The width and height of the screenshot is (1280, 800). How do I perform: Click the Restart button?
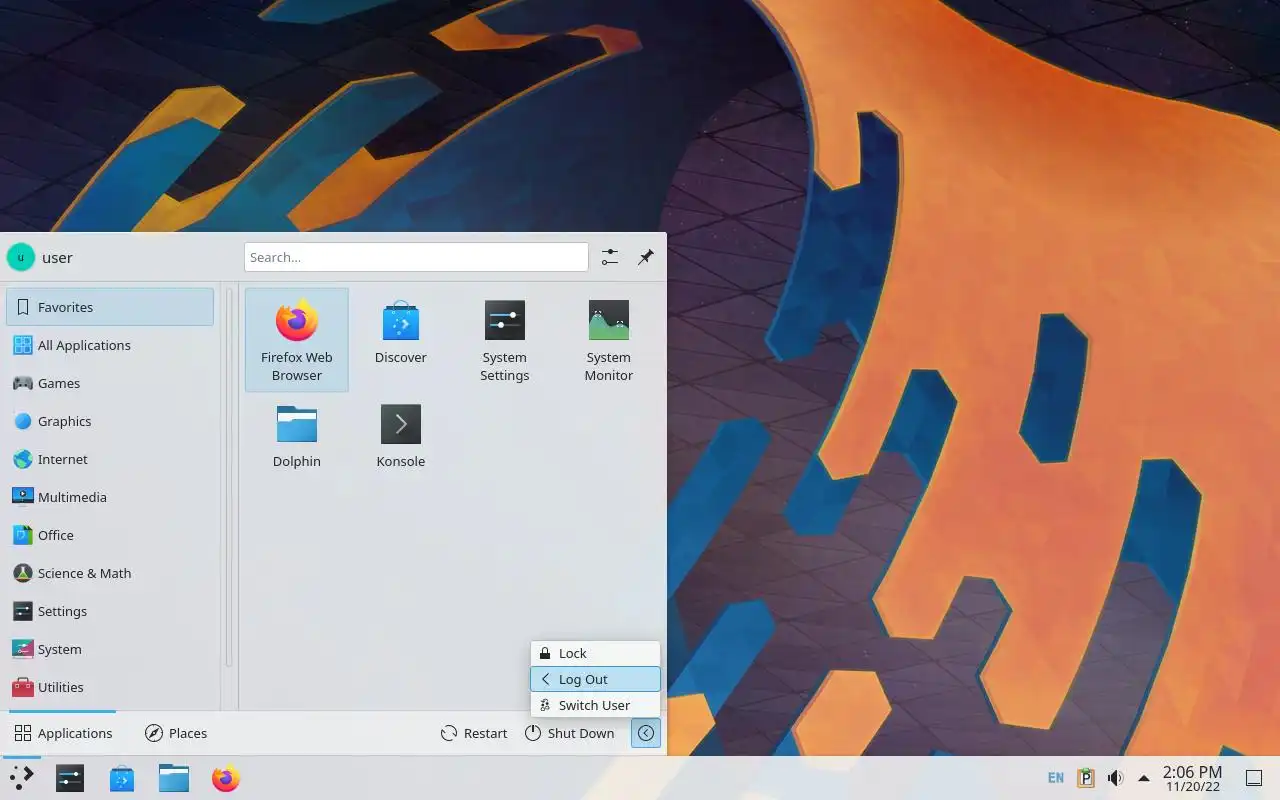coord(474,733)
